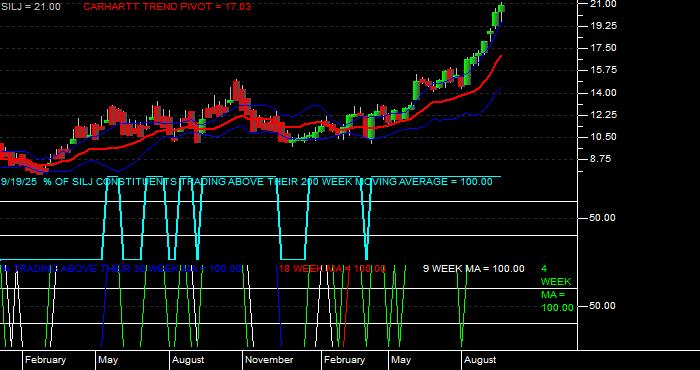The width and height of the screenshot is (700, 370).
Task: Select the latest green candlestick near 21.00
Action: (501, 8)
